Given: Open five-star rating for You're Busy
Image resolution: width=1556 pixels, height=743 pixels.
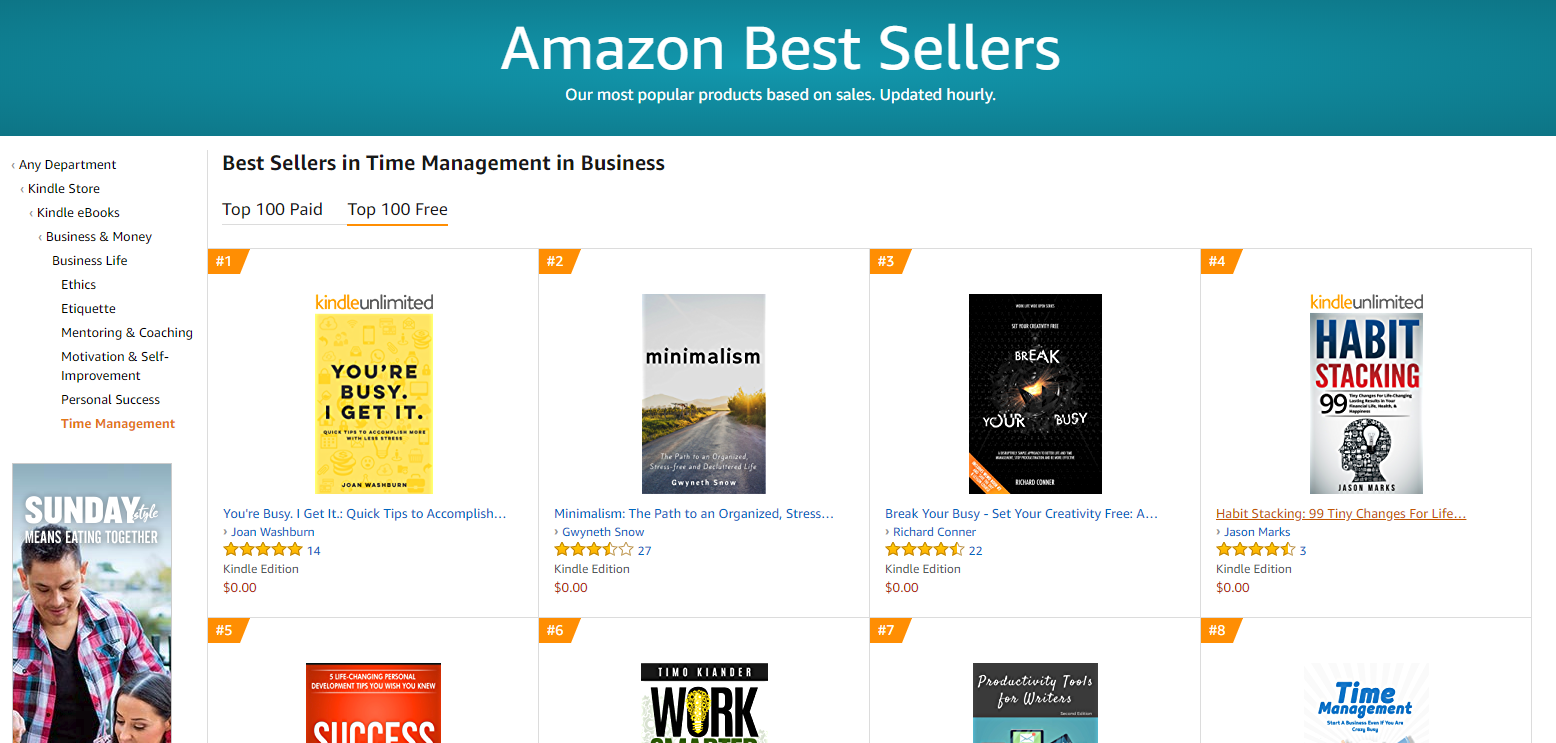Looking at the screenshot, I should coord(262,550).
